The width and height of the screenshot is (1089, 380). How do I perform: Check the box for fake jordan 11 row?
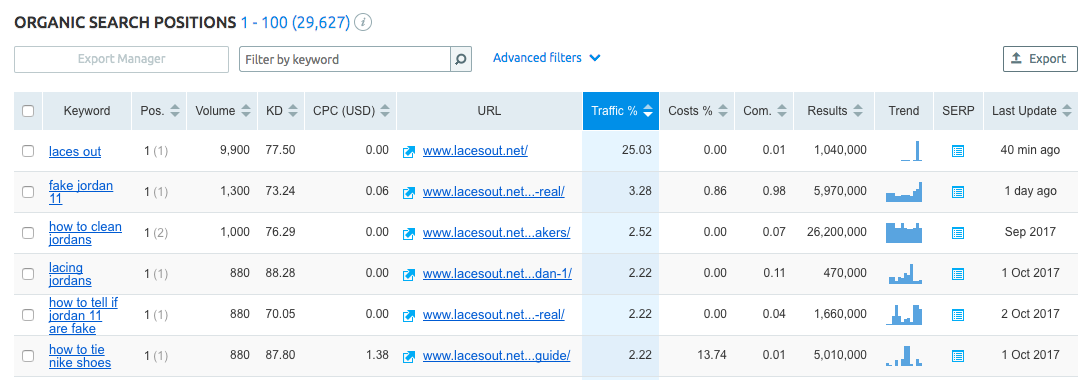pos(28,192)
